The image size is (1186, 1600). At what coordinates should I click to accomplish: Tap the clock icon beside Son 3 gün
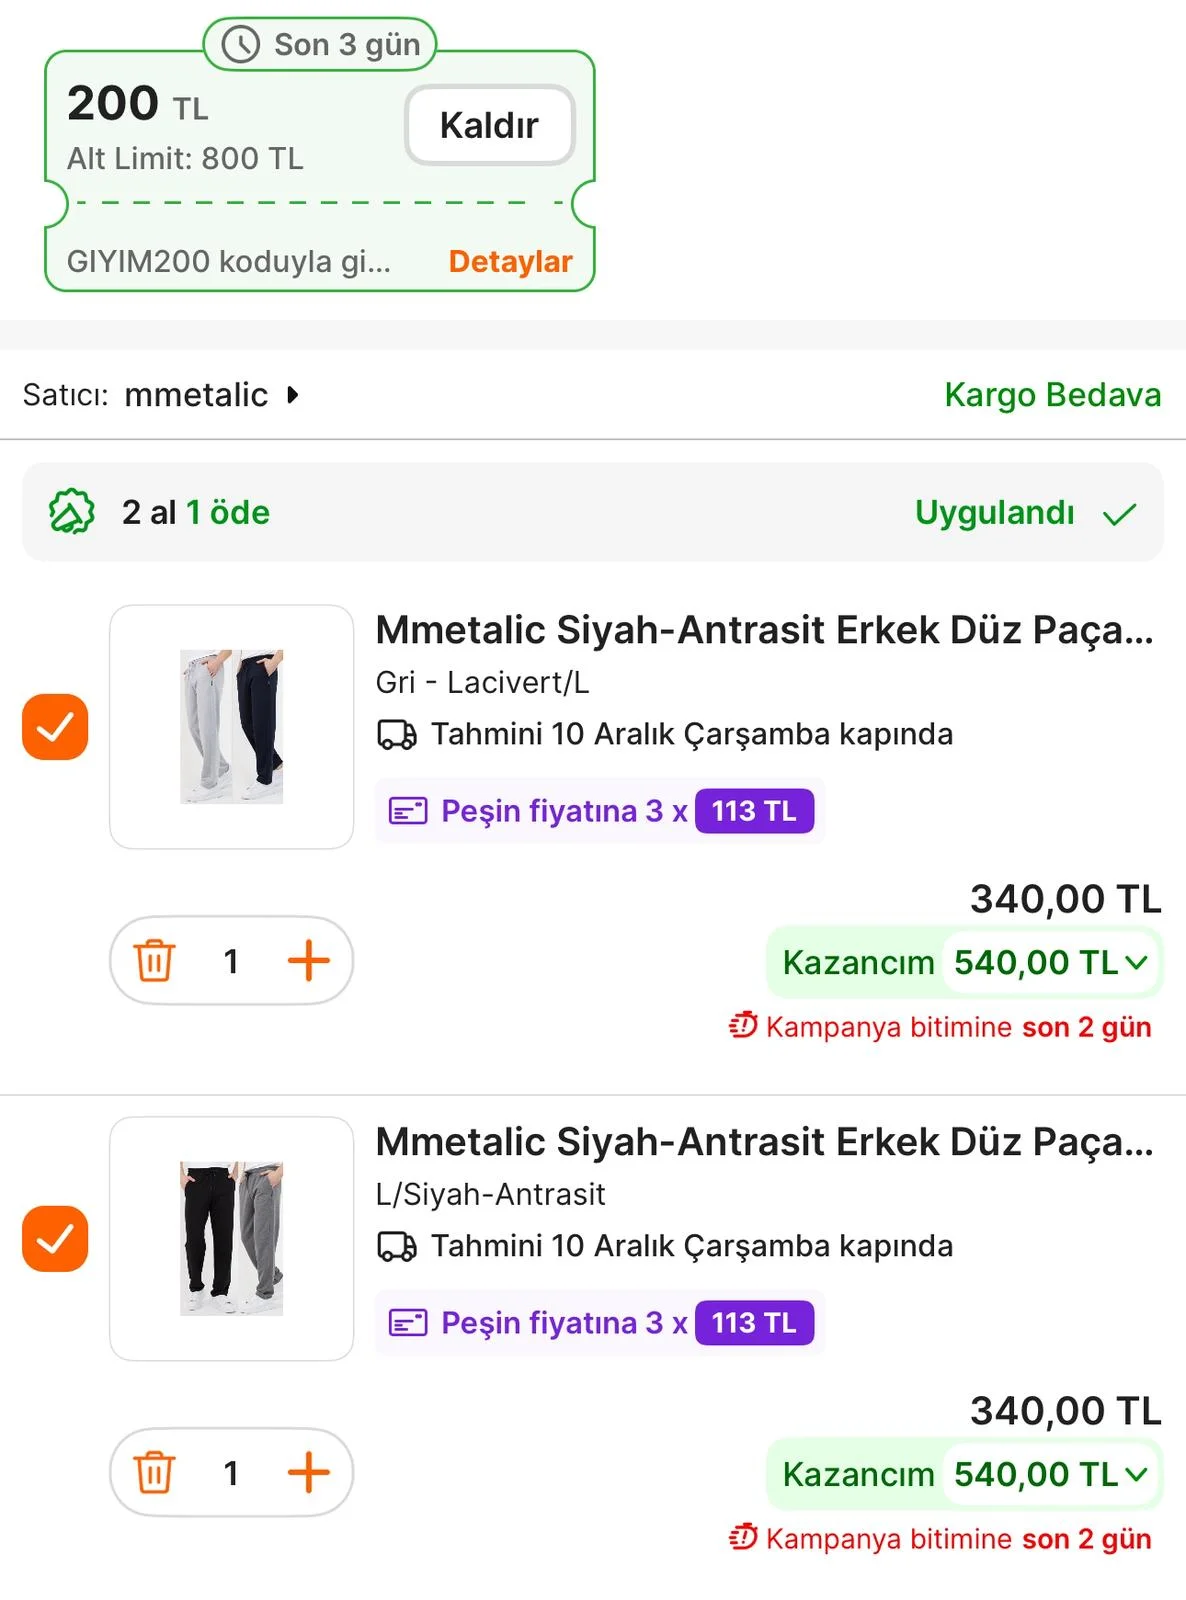point(241,45)
